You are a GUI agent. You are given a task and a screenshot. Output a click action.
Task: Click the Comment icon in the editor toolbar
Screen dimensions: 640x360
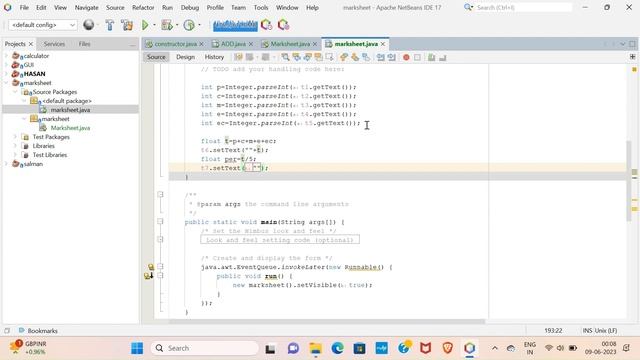point(431,57)
